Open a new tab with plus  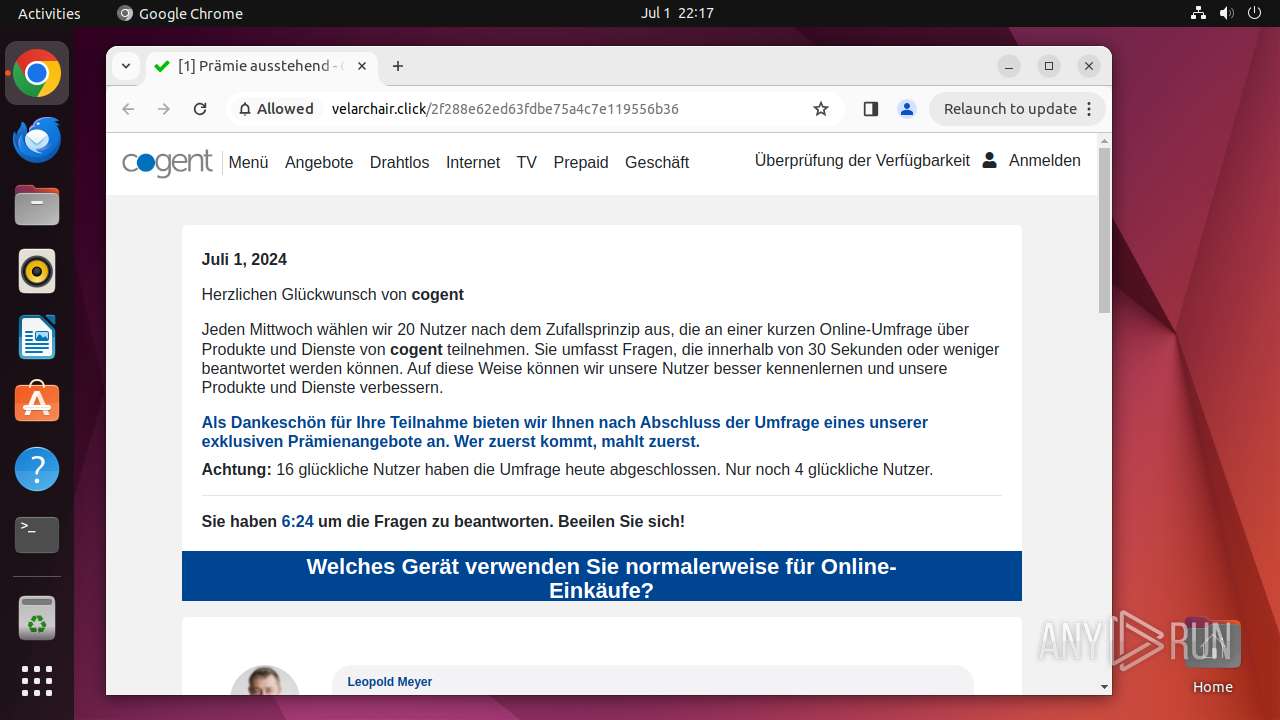pyautogui.click(x=398, y=66)
